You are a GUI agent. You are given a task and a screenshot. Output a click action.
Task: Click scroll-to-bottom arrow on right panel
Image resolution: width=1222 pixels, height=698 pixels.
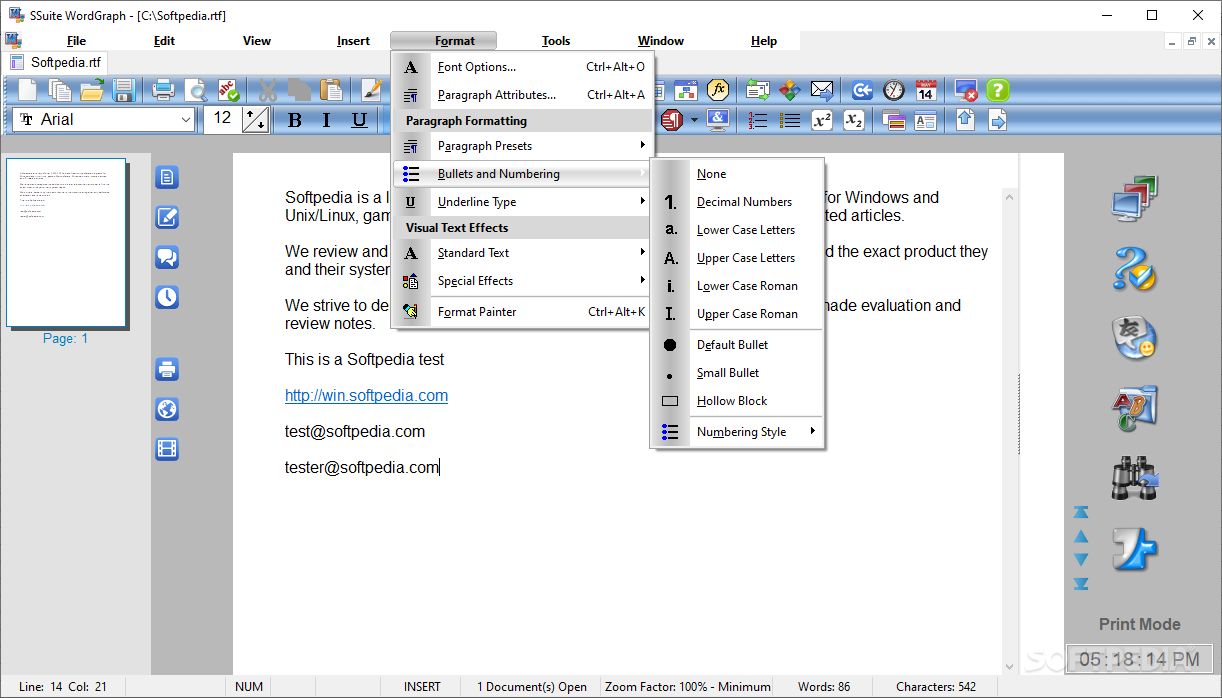pos(1081,584)
